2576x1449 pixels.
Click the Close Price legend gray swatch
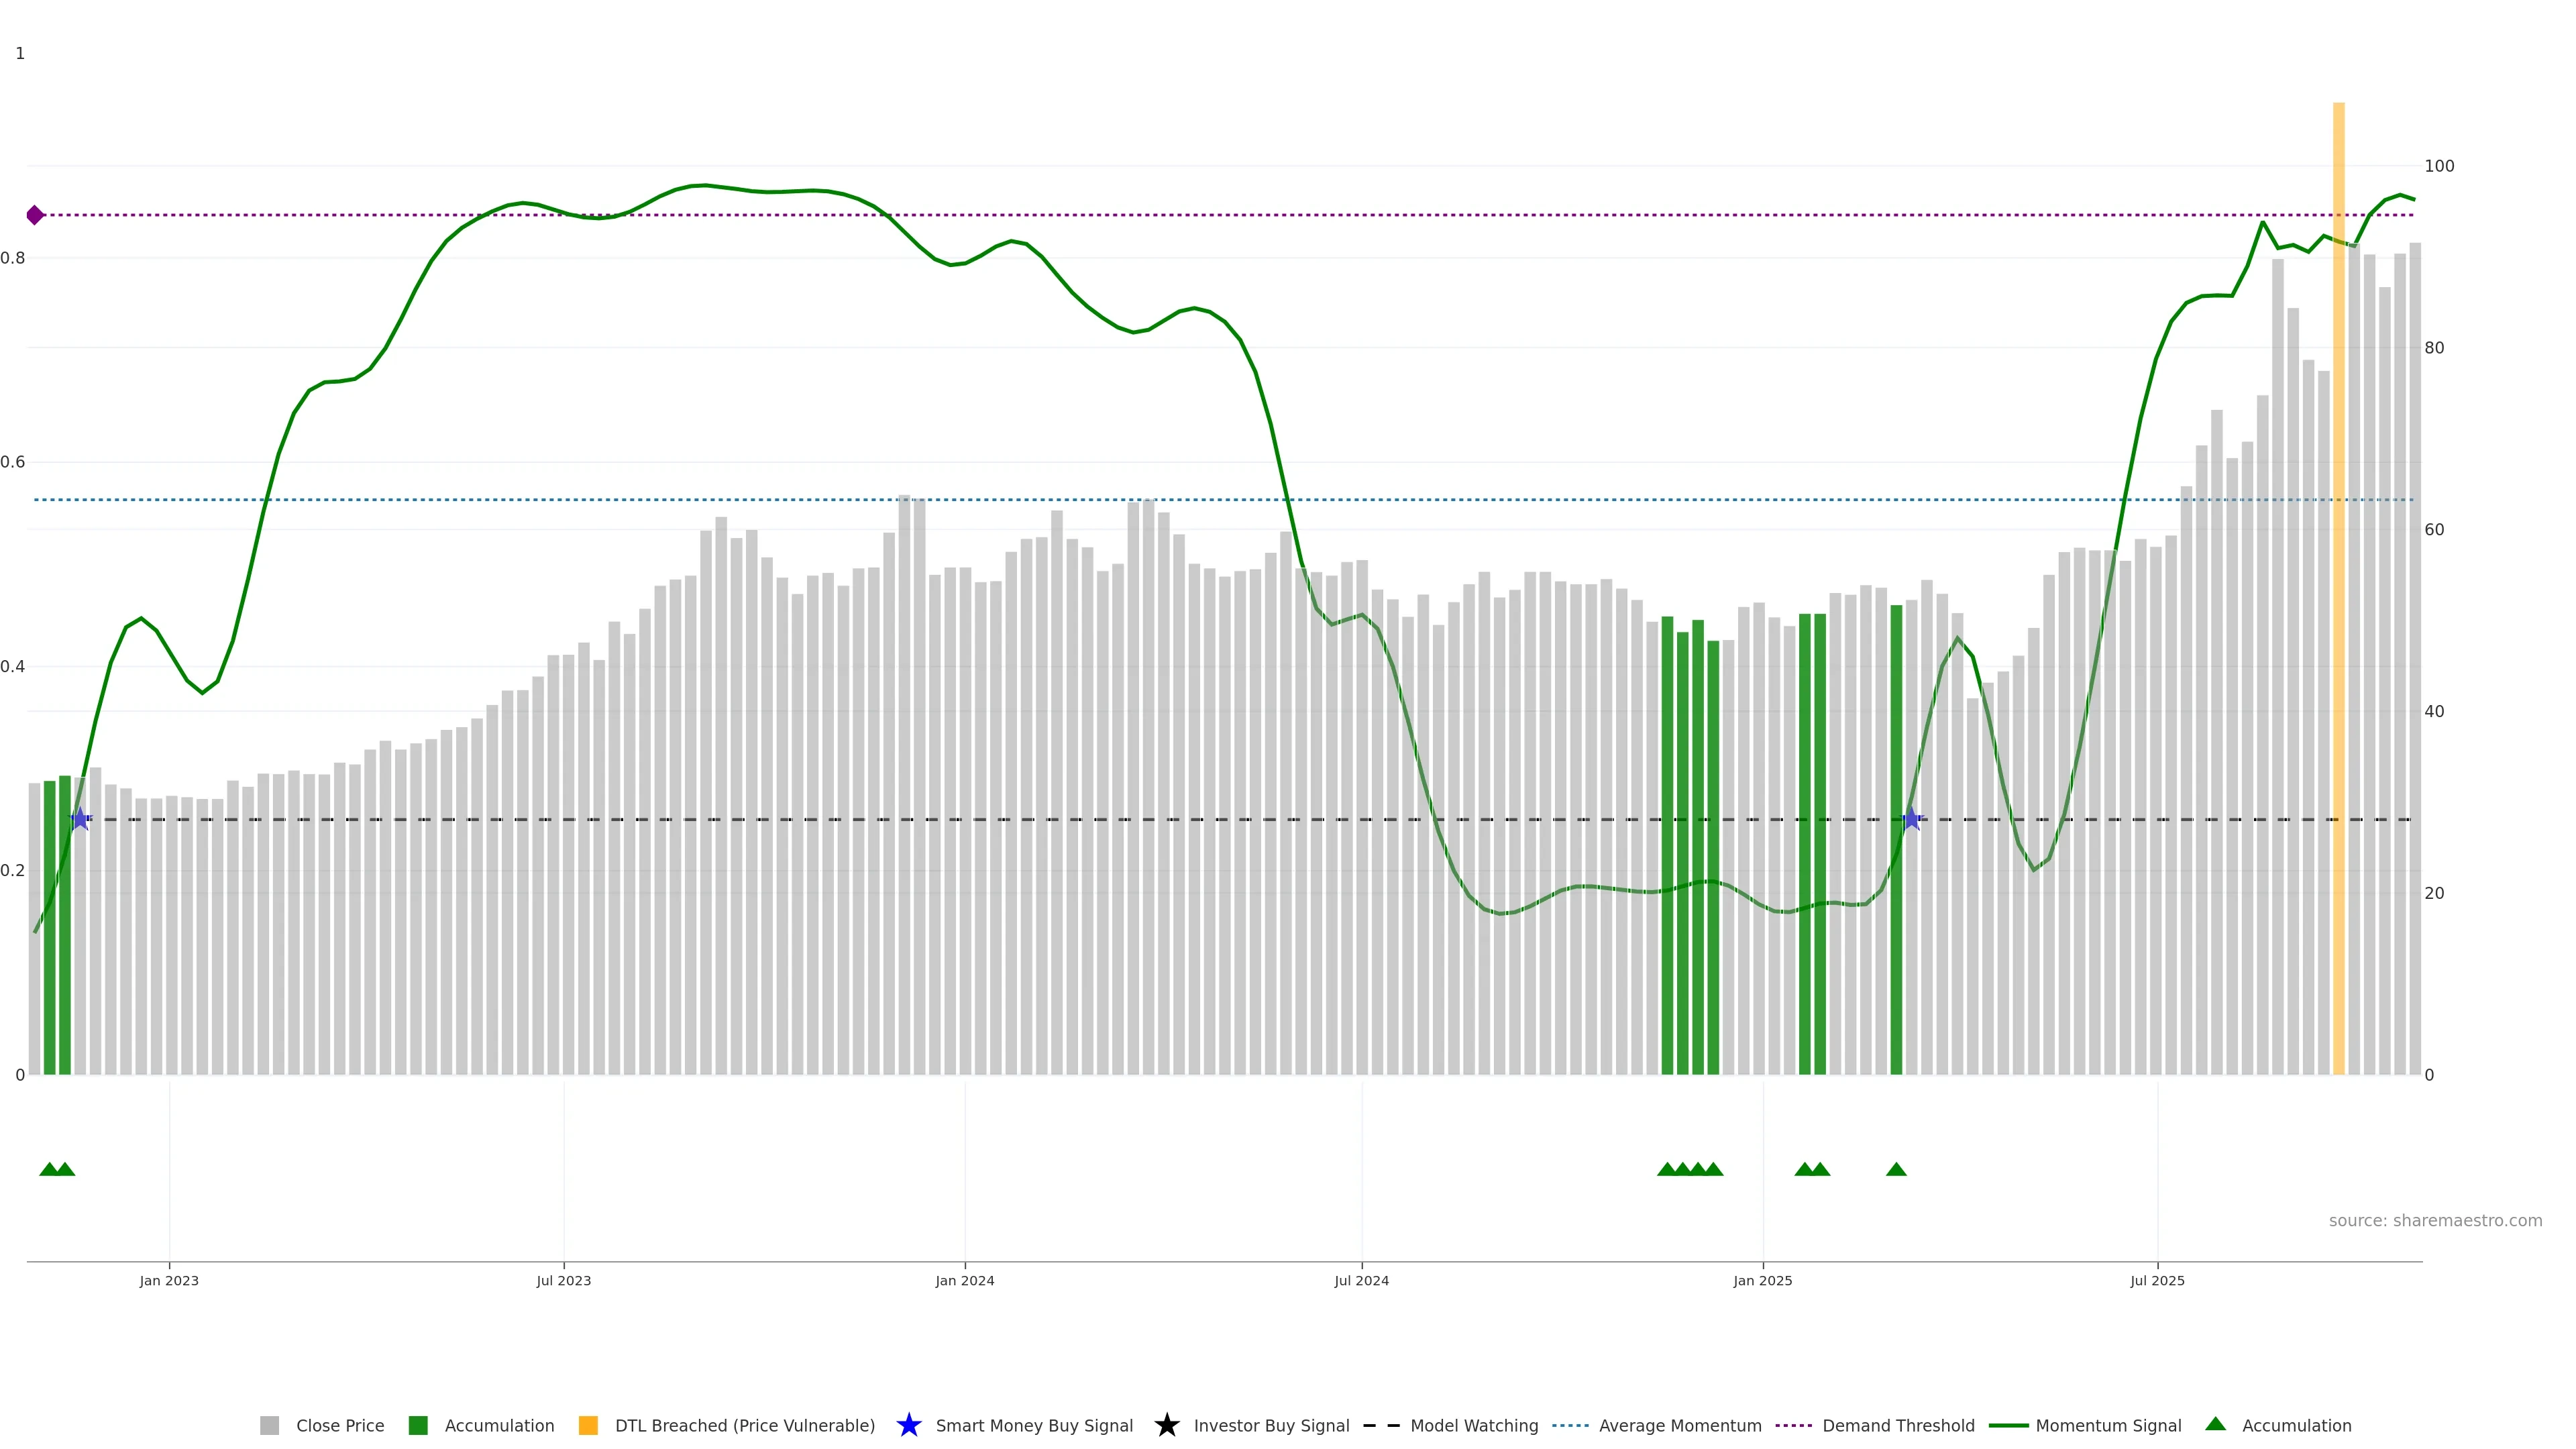pos(269,1425)
